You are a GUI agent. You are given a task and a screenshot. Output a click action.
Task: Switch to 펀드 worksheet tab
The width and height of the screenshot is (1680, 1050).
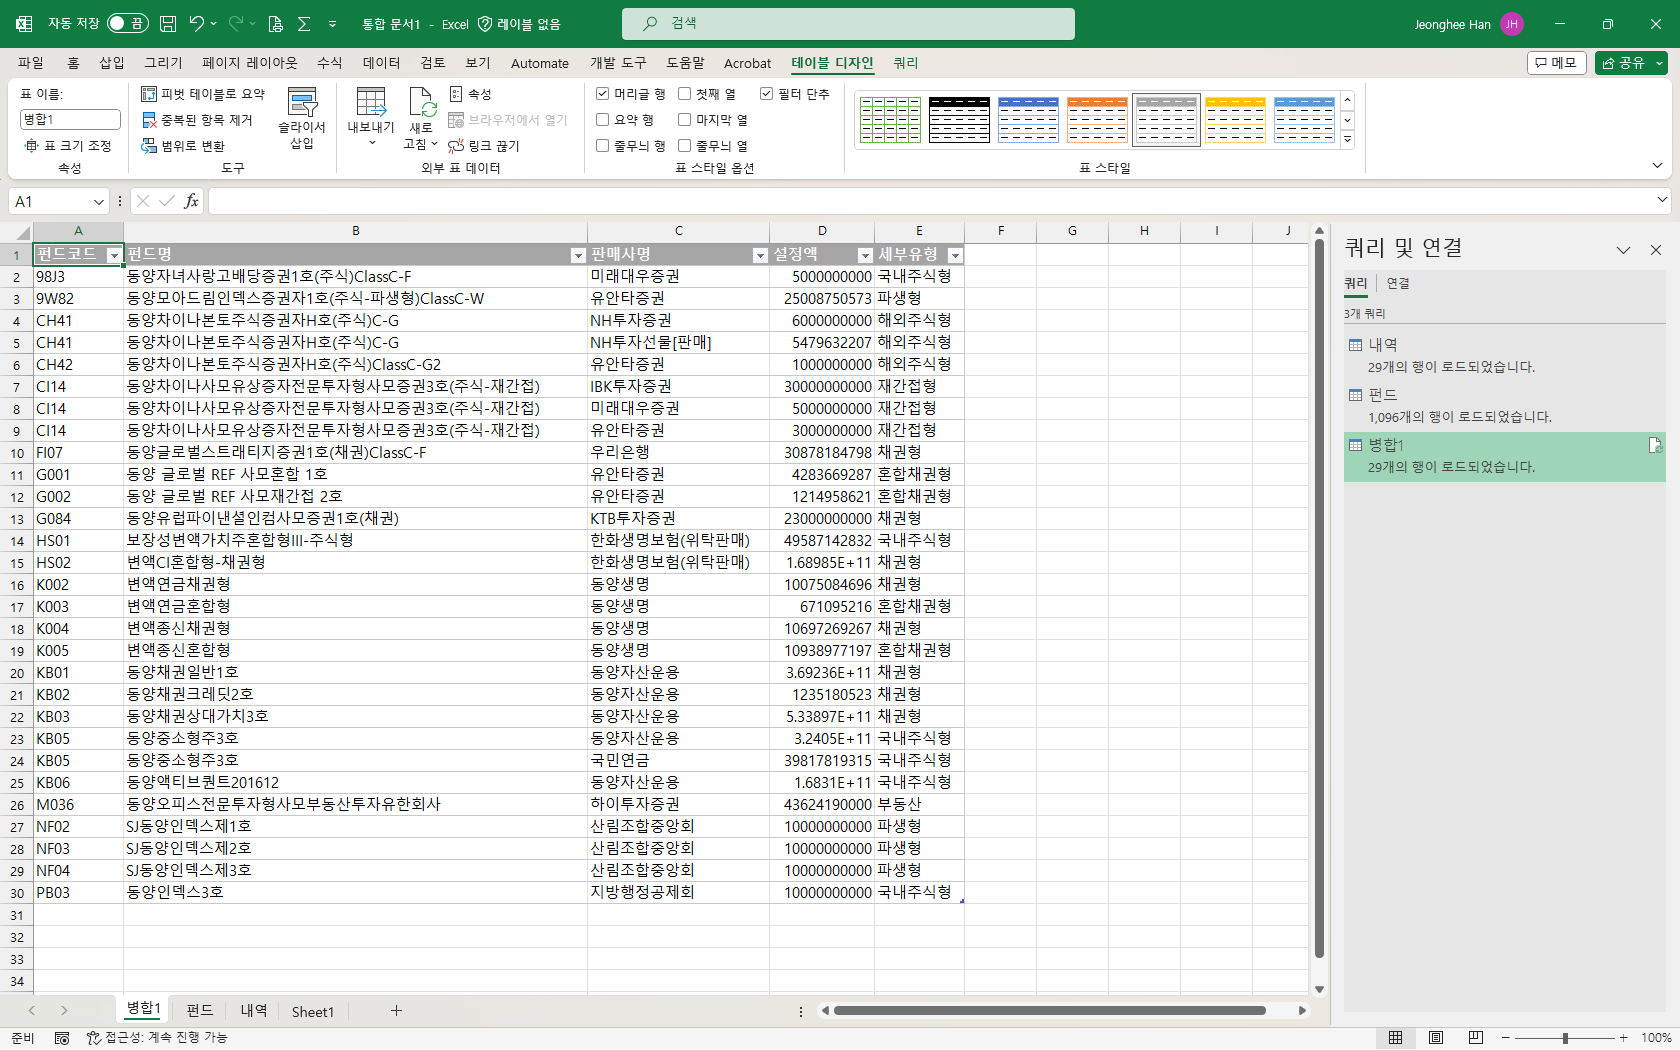(x=200, y=1011)
